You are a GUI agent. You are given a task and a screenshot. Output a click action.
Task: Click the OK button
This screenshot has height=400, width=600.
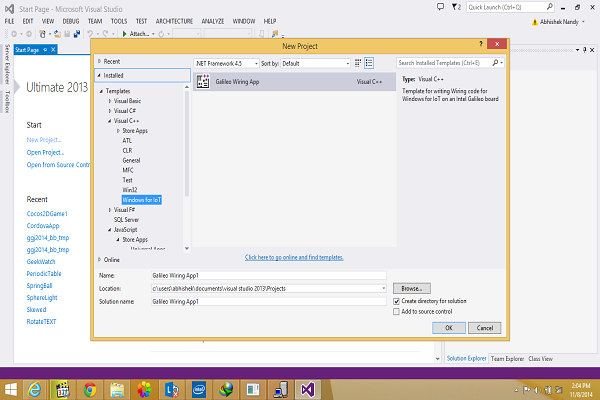tap(449, 328)
